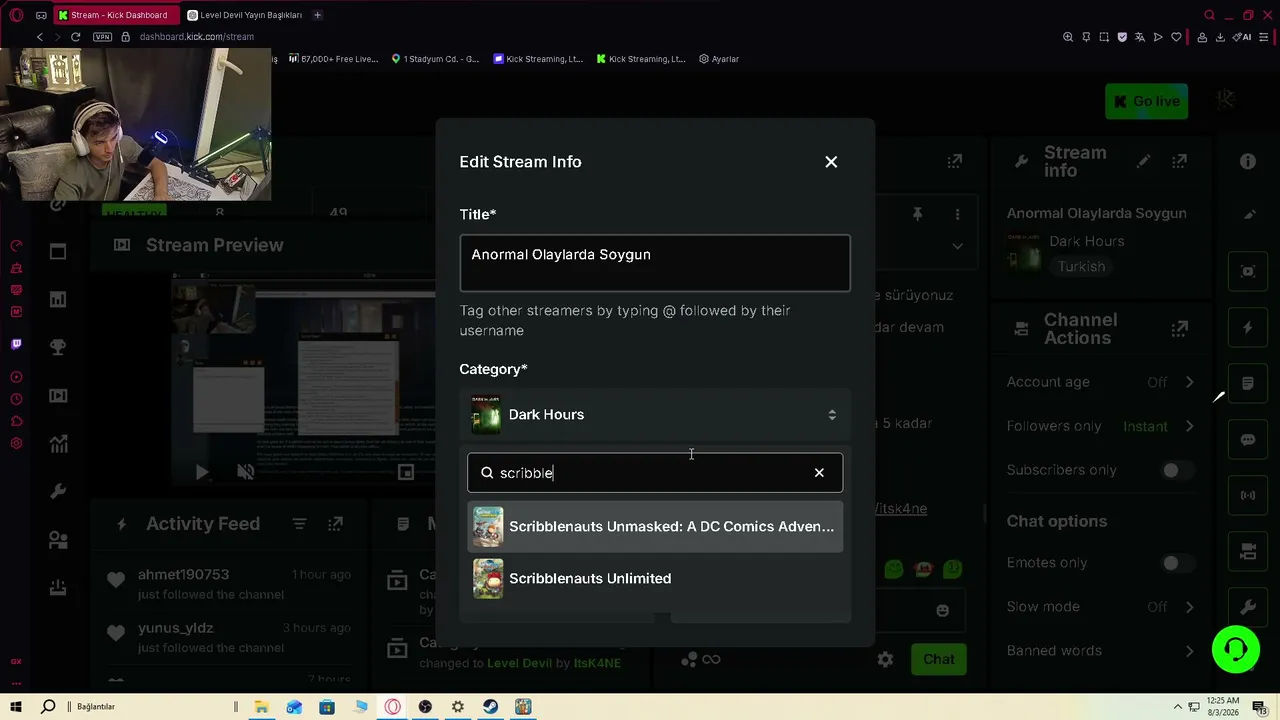Open Twitch in Opera sidebar
The image size is (1280, 720).
point(16,344)
